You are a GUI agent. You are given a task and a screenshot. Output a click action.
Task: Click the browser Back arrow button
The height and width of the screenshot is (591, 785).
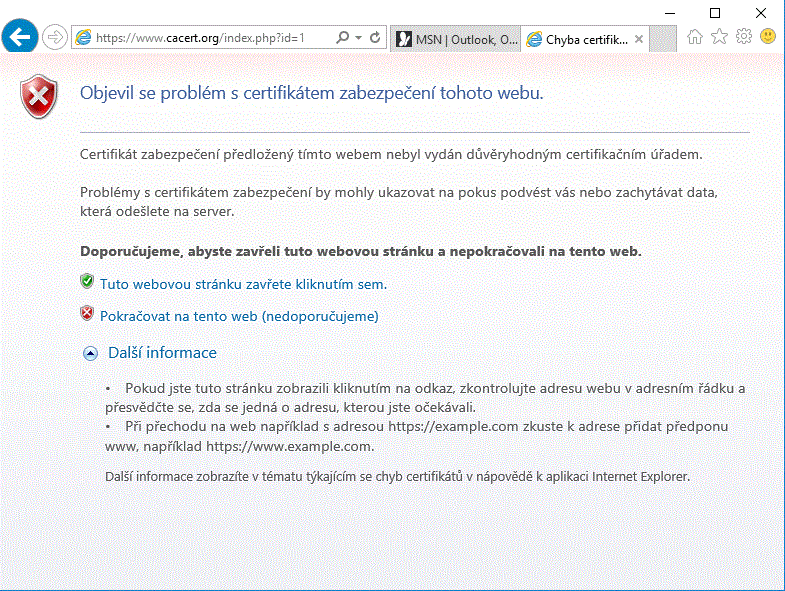point(21,38)
